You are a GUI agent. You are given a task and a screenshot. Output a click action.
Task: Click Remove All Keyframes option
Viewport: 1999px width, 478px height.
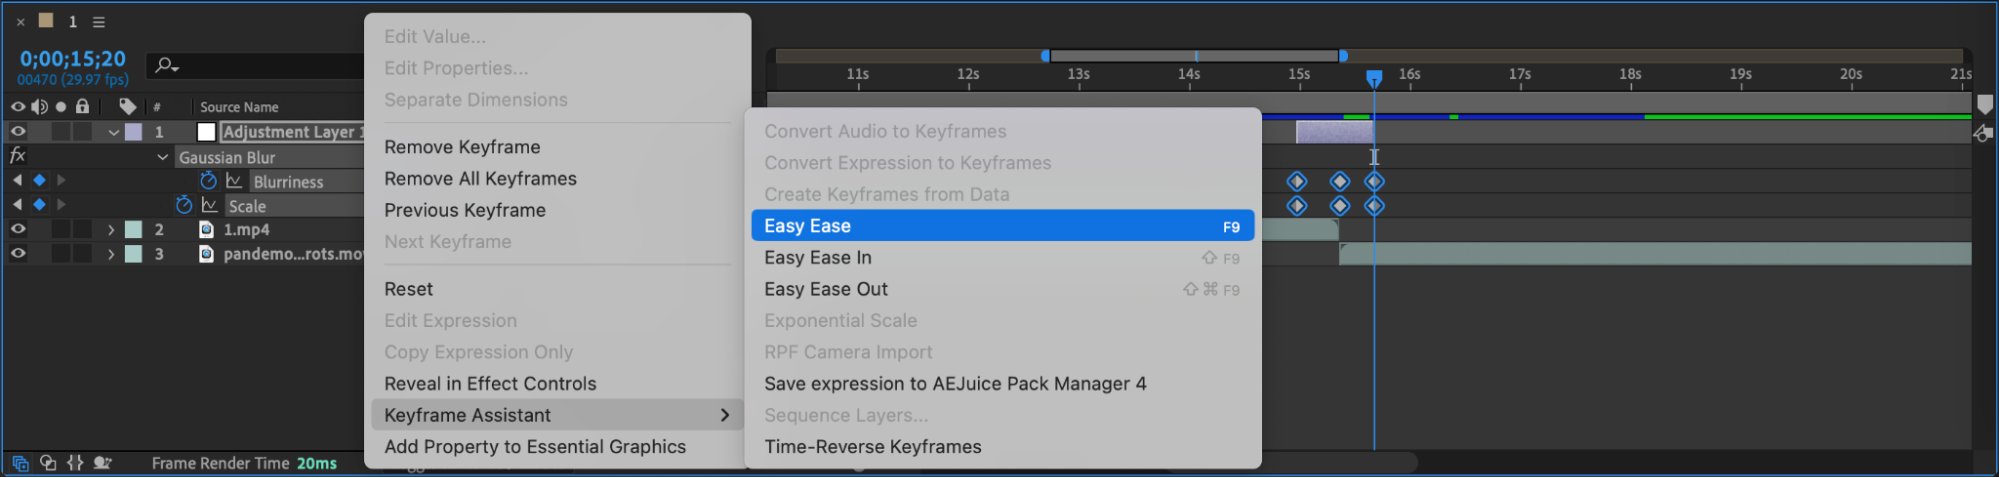pos(480,179)
